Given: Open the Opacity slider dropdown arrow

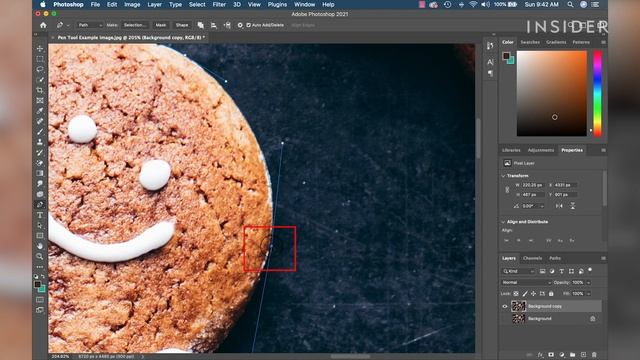Looking at the screenshot, I should click(589, 282).
